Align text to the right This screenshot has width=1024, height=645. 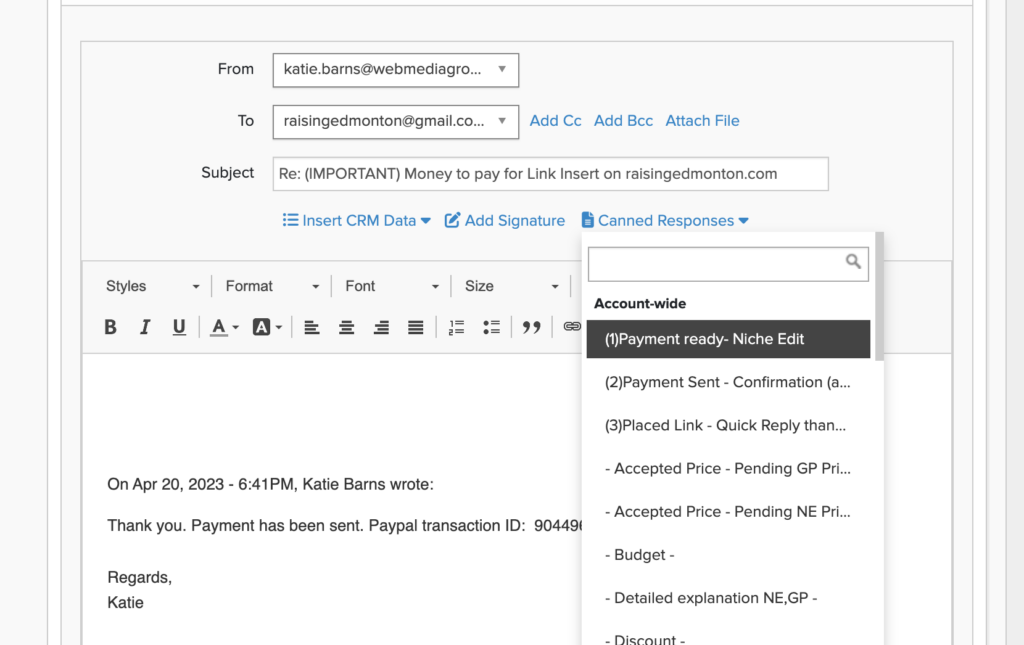point(381,327)
